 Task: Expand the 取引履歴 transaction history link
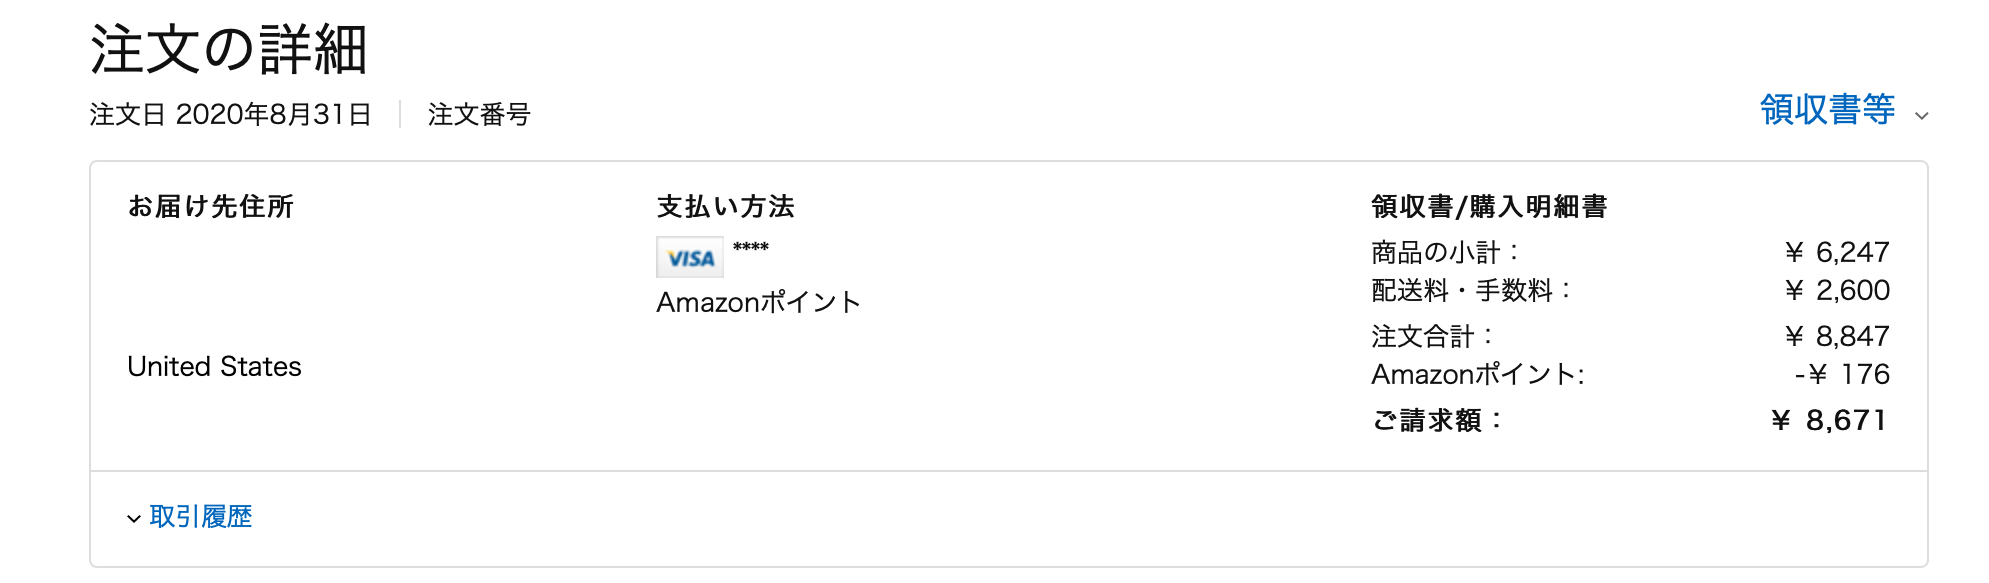[x=200, y=516]
